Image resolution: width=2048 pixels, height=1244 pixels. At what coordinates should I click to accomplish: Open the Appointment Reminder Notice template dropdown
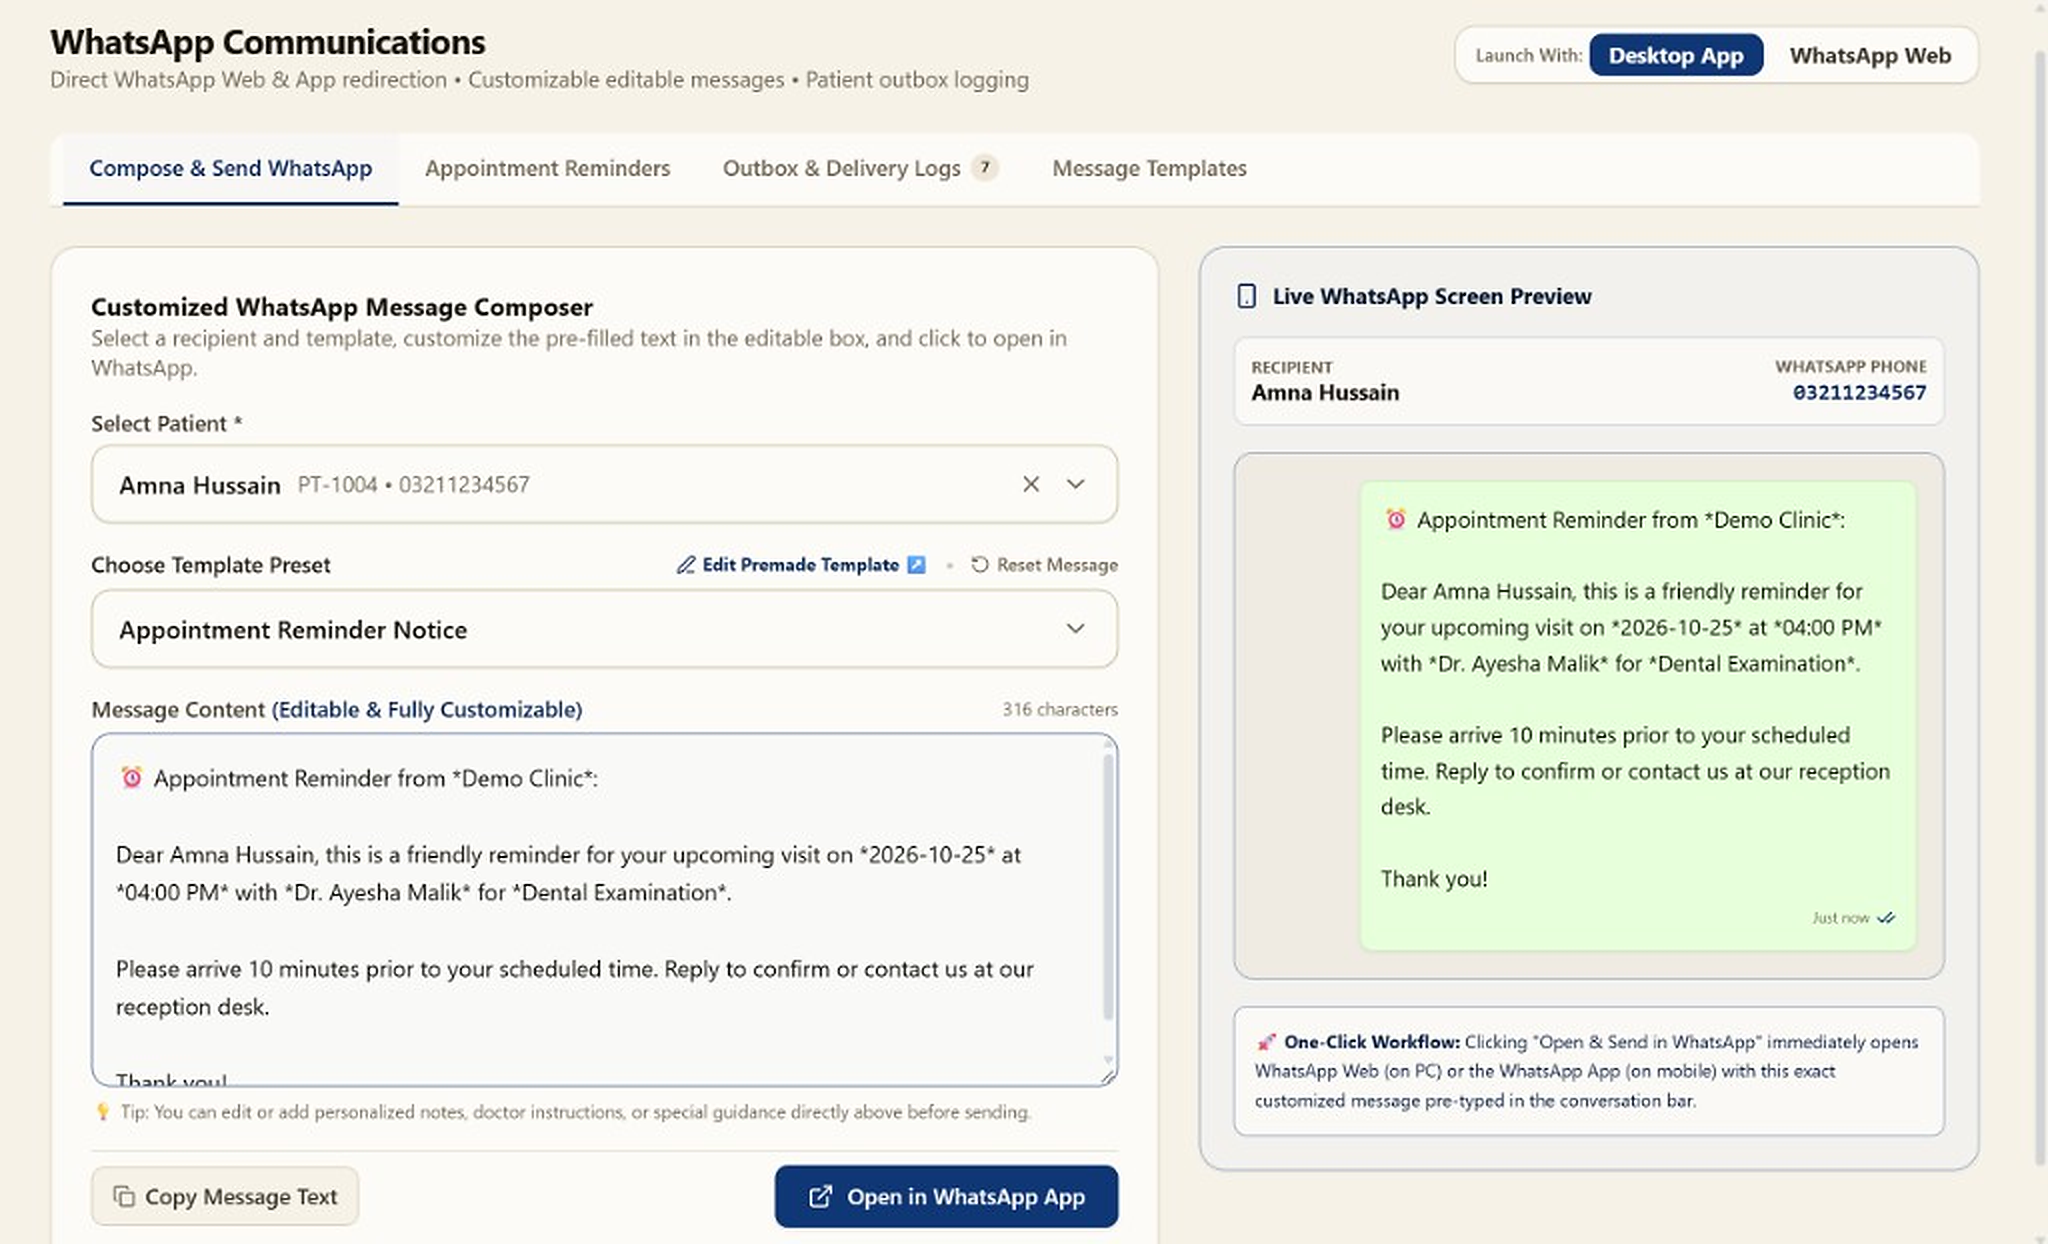pyautogui.click(x=604, y=629)
